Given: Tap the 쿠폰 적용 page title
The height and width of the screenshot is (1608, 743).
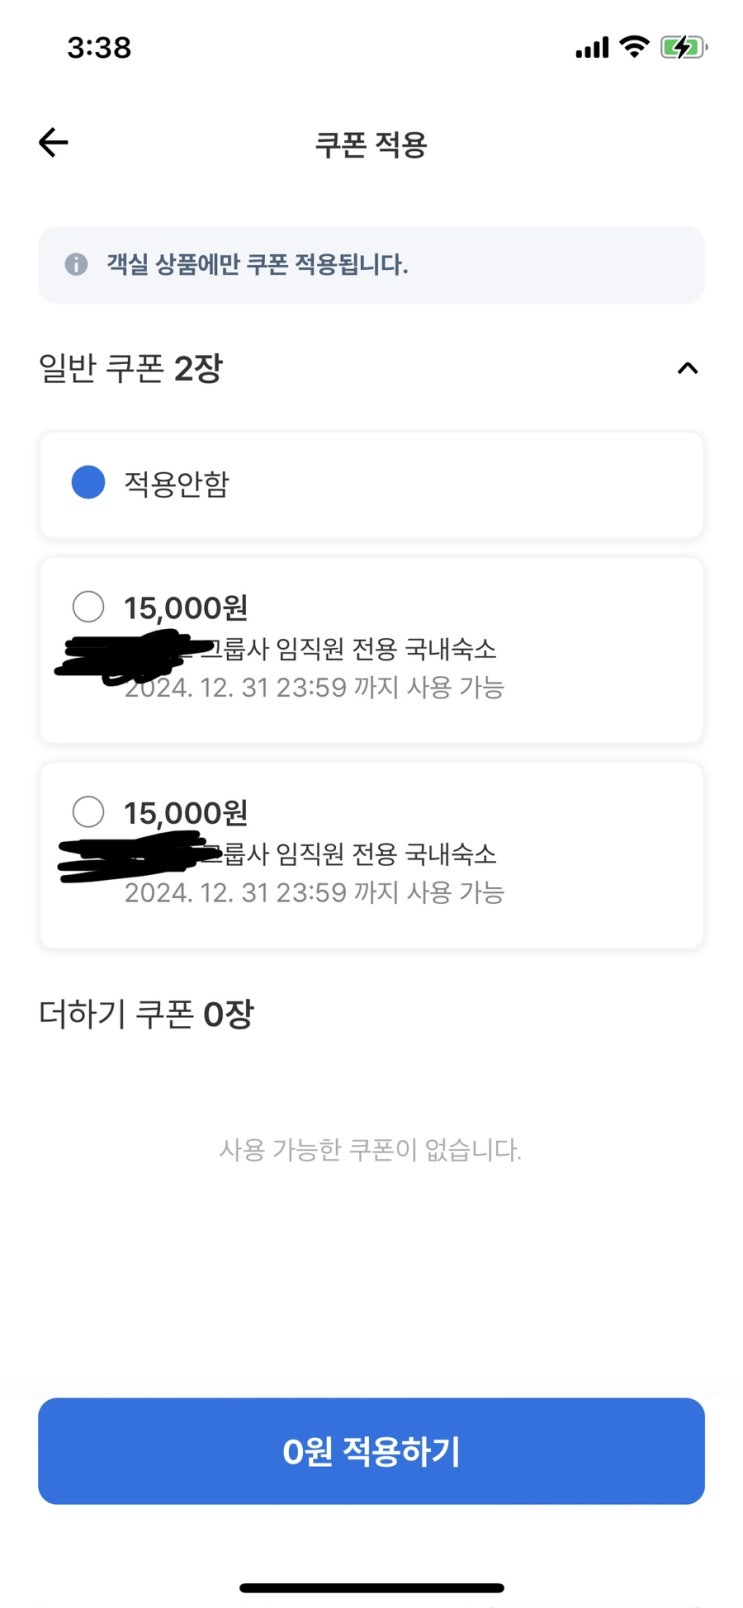Looking at the screenshot, I should (x=371, y=145).
